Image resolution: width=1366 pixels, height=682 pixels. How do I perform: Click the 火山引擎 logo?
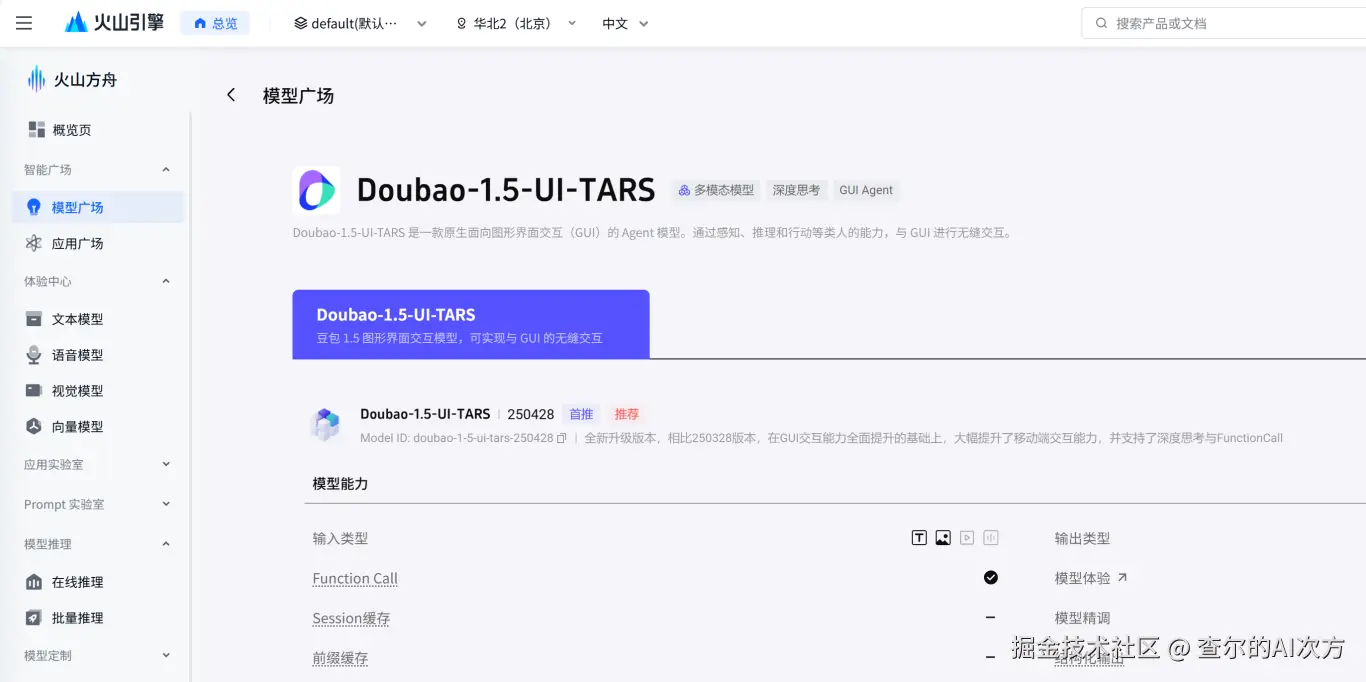(114, 22)
